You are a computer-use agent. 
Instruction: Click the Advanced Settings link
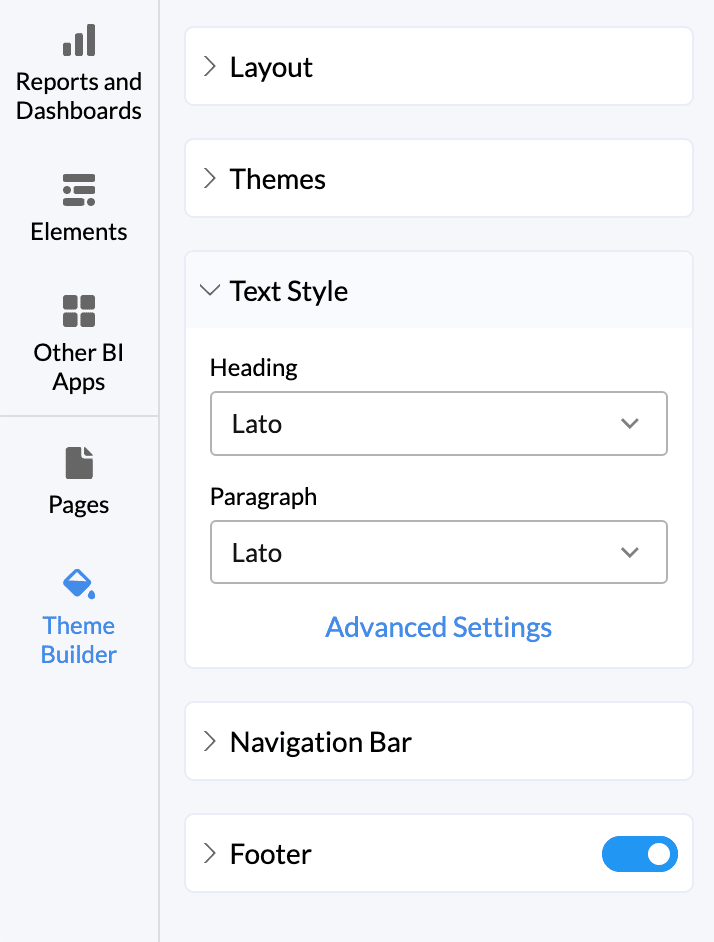[438, 627]
